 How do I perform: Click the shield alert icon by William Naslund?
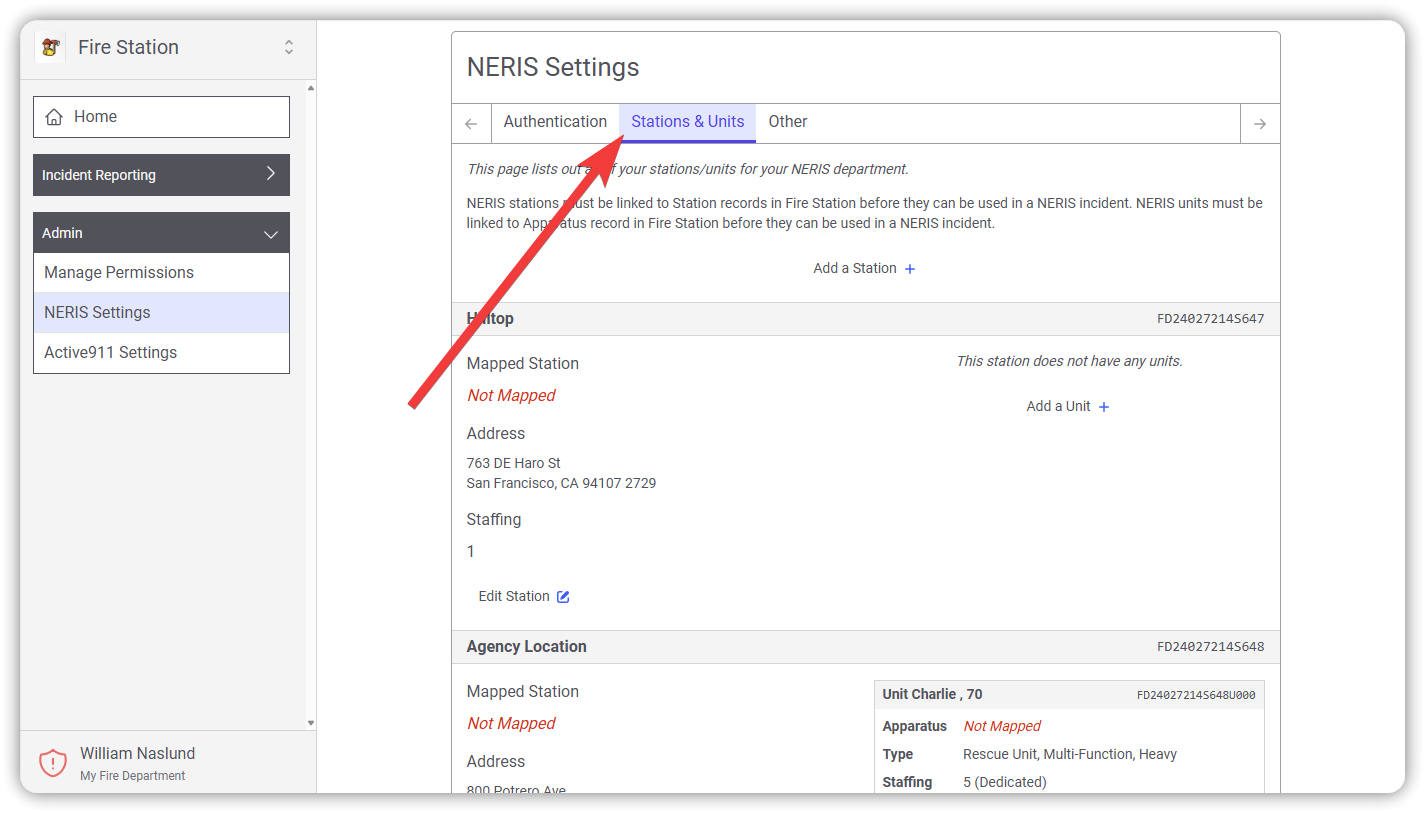[x=52, y=763]
